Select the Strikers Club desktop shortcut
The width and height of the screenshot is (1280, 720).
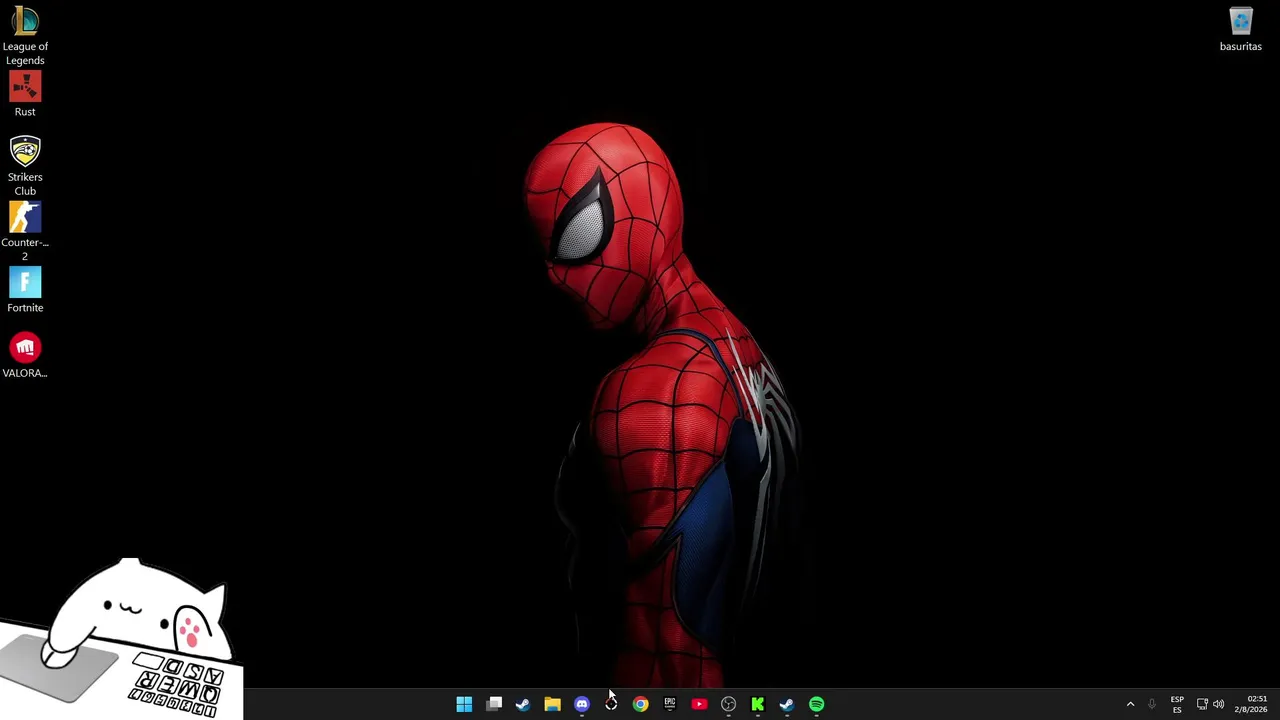[25, 166]
